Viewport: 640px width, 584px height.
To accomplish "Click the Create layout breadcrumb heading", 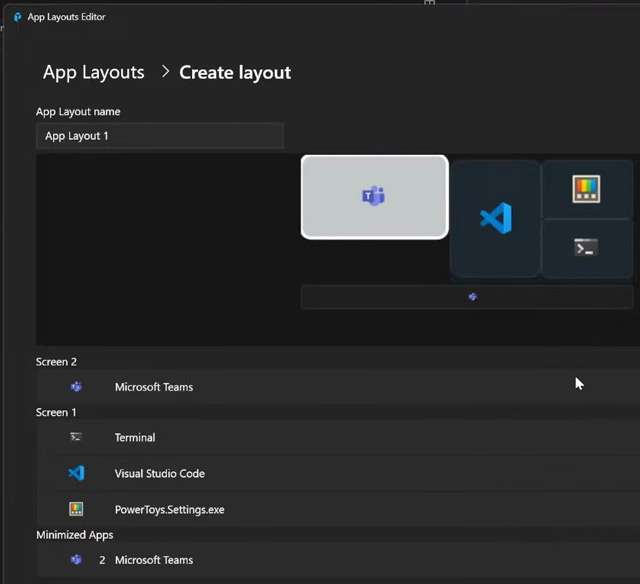I will click(235, 72).
